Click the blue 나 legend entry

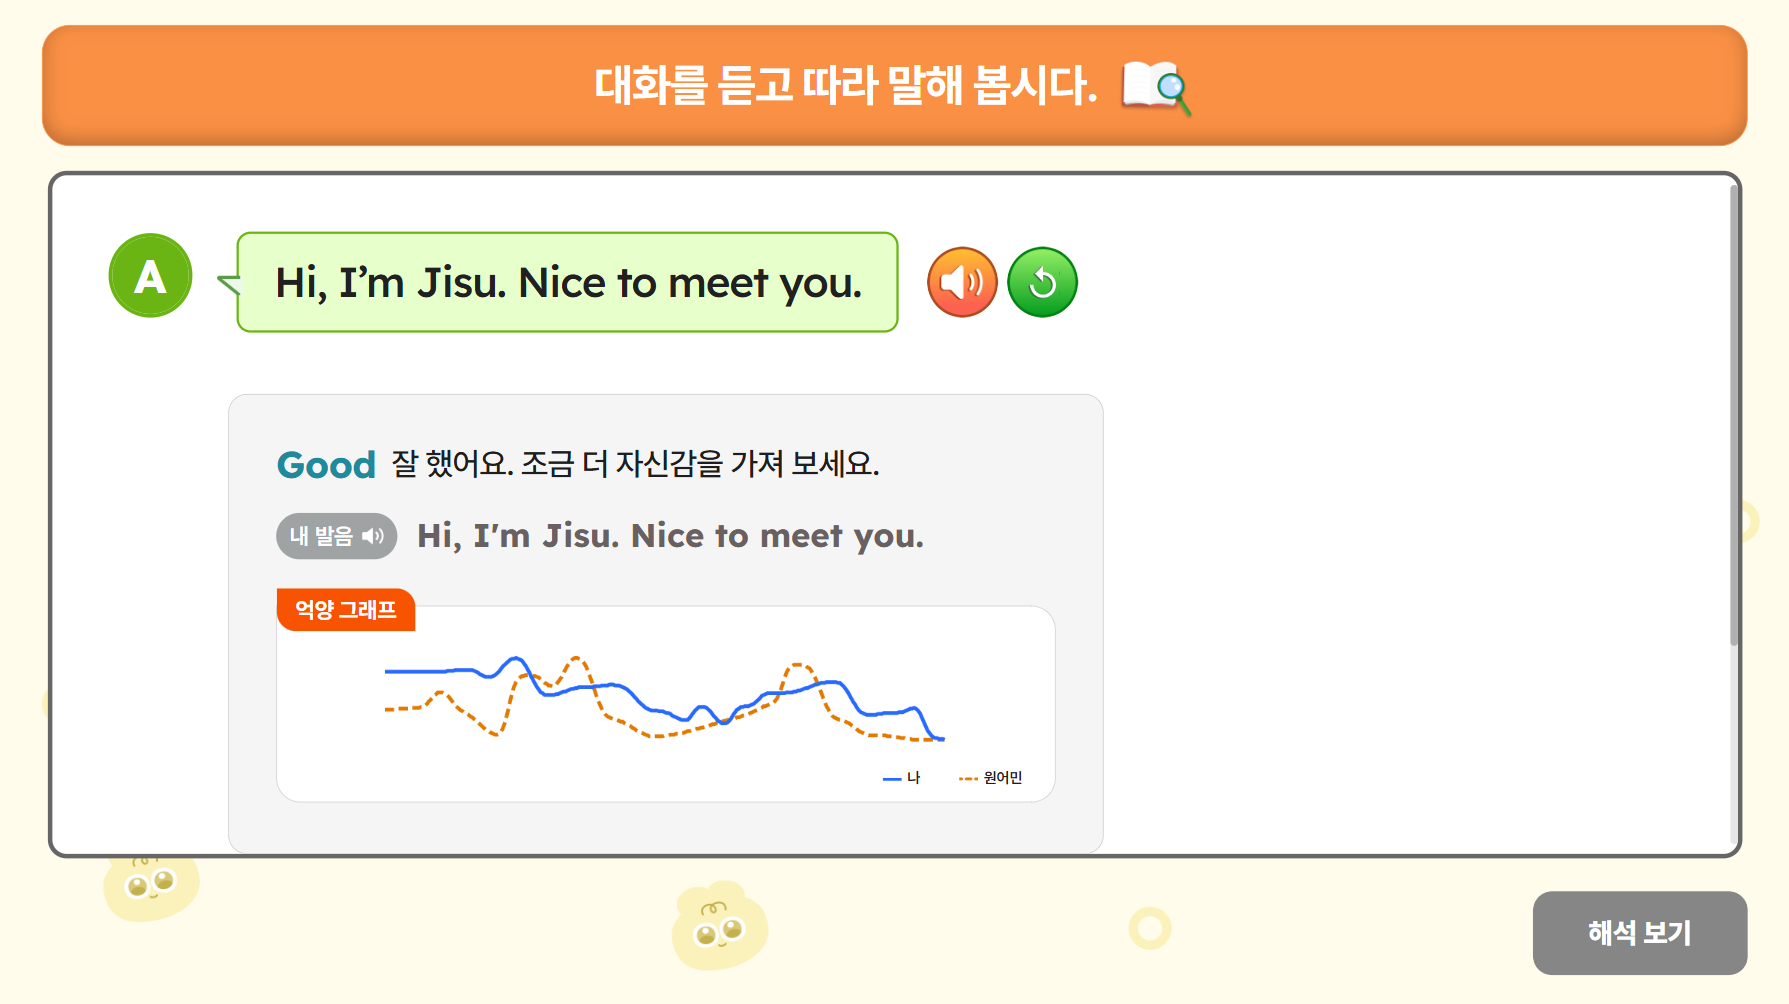[901, 778]
